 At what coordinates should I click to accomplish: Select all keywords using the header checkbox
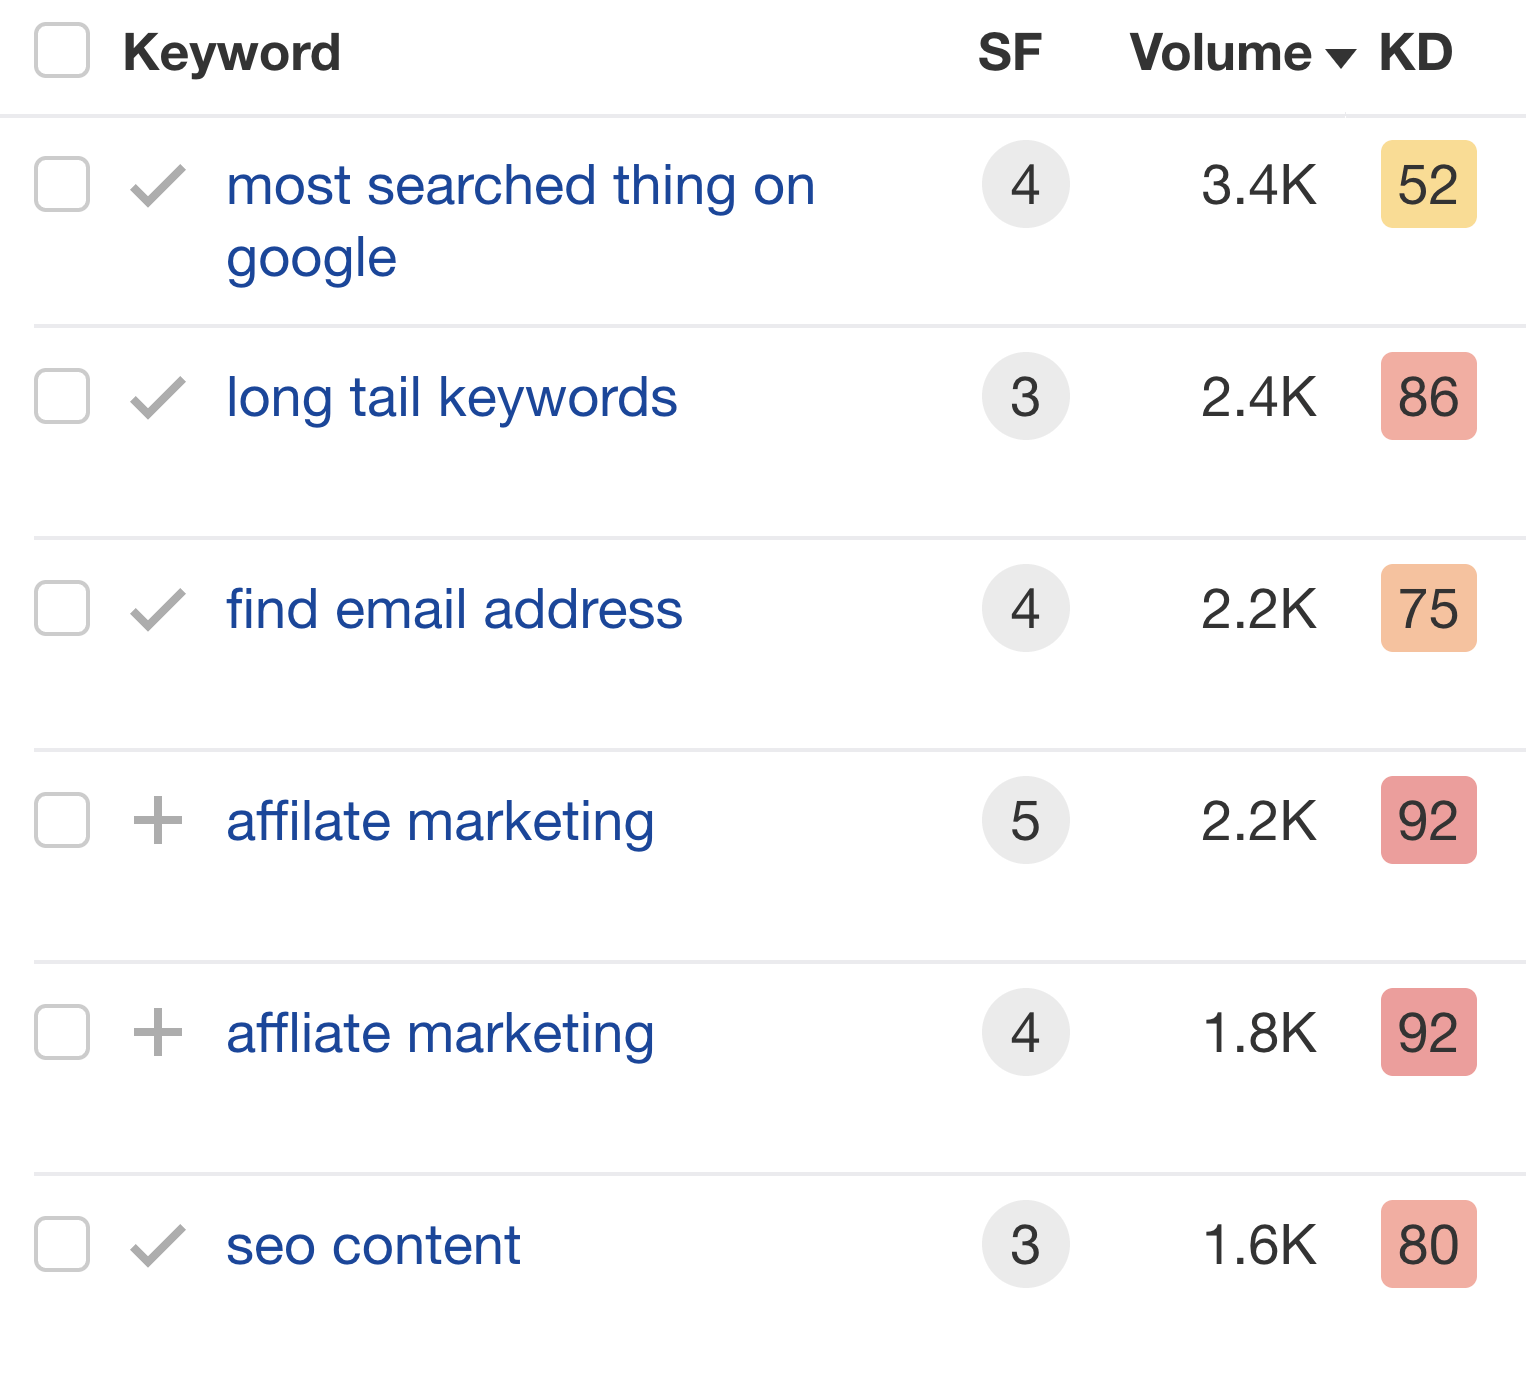coord(61,51)
